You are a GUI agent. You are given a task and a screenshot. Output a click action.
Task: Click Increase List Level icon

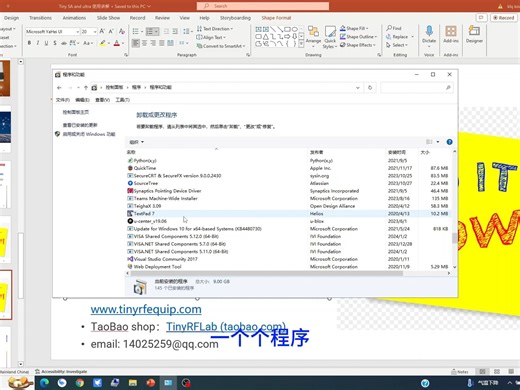pyautogui.click(x=175, y=31)
